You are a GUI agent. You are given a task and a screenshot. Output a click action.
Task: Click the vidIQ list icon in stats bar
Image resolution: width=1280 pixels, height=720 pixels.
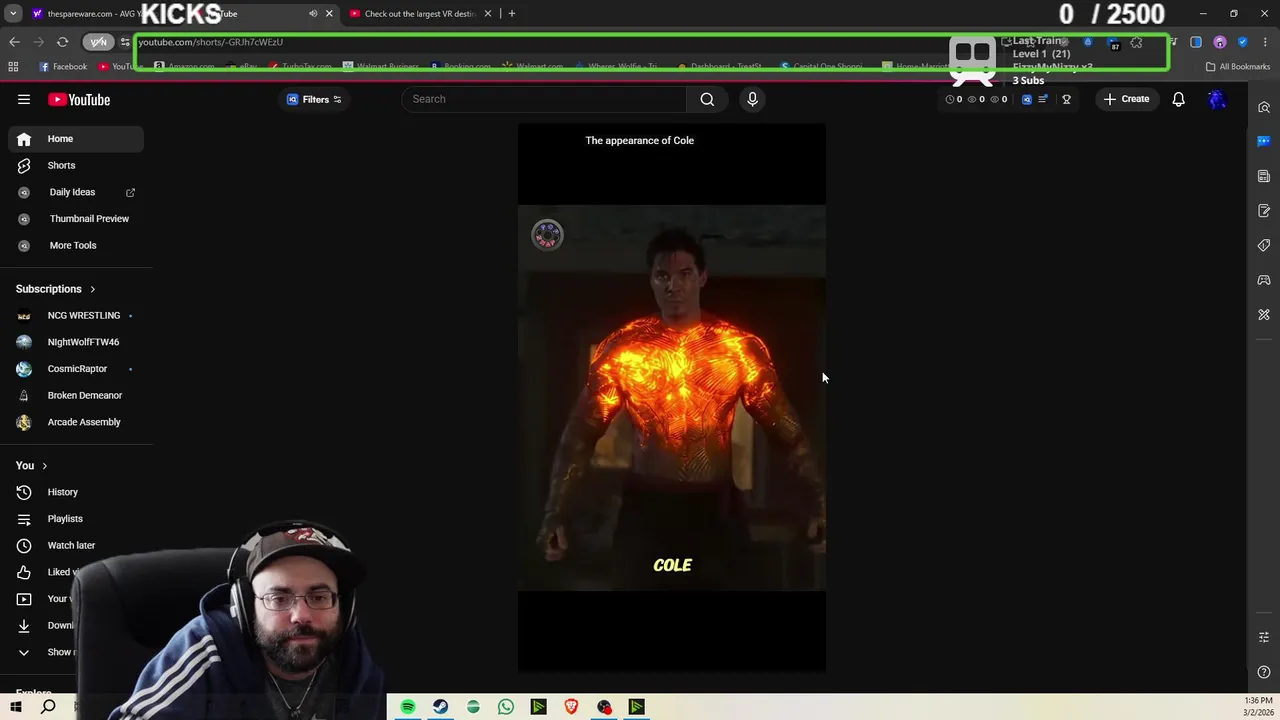(1043, 99)
